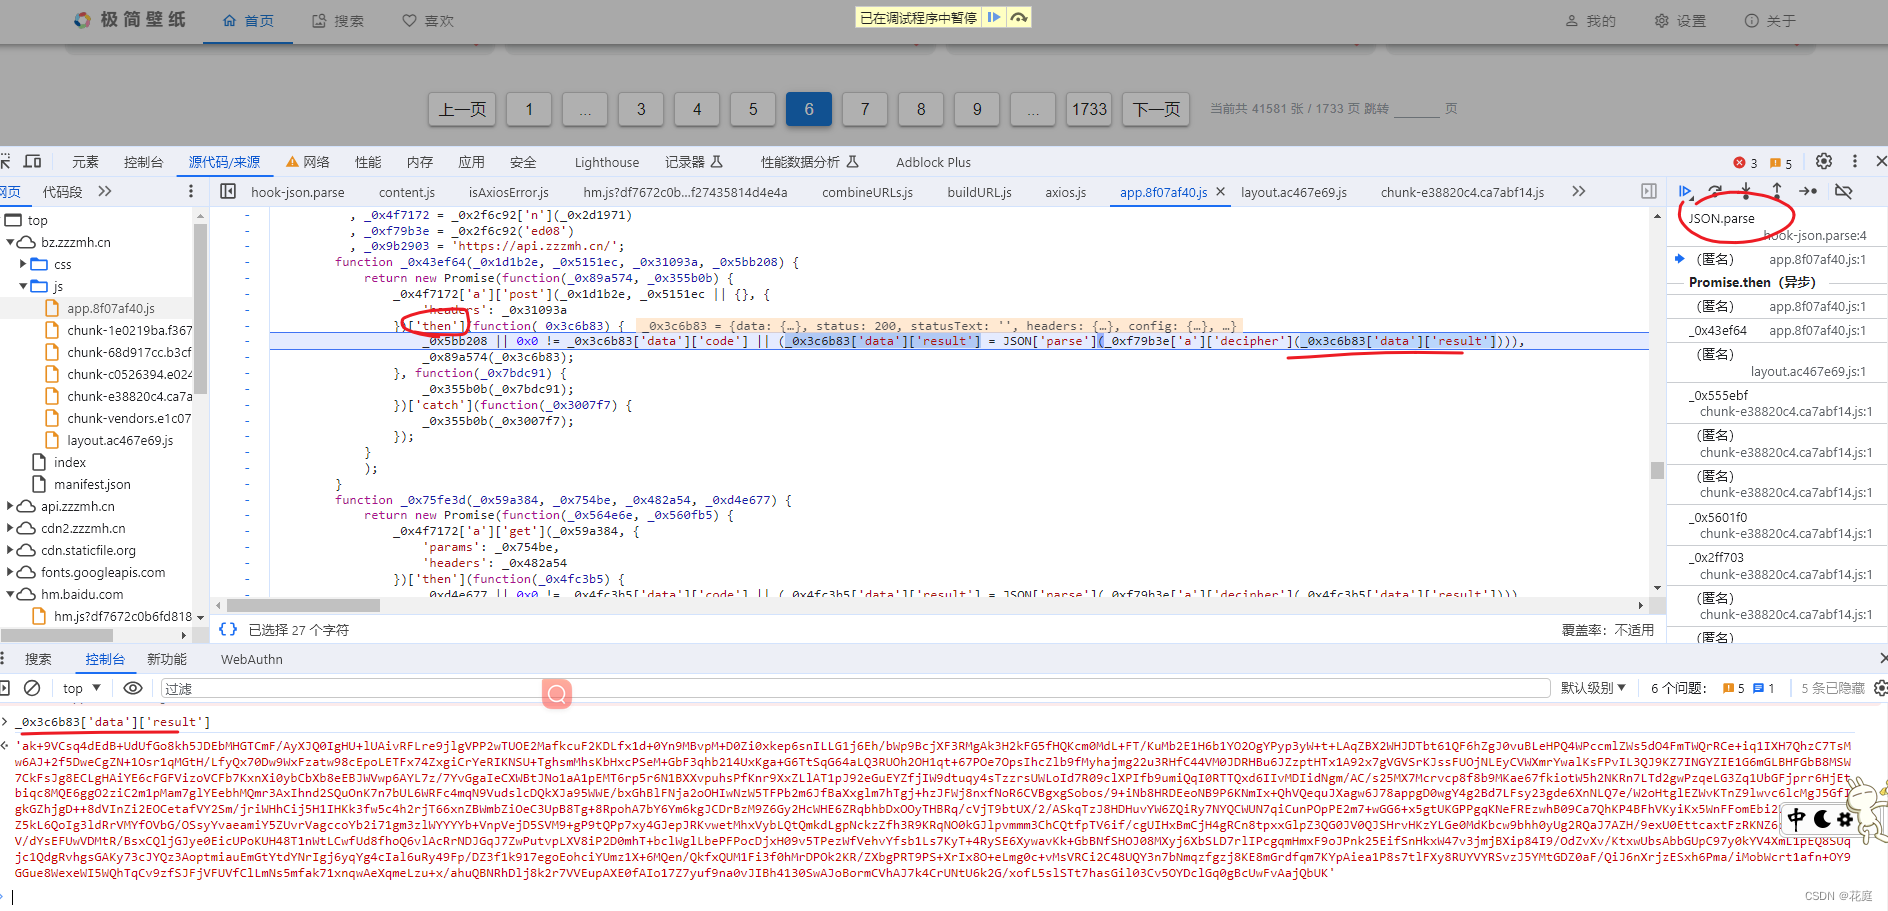The height and width of the screenshot is (911, 1888).
Task: Open the DevTools customize three-dot menu
Action: point(1855,161)
